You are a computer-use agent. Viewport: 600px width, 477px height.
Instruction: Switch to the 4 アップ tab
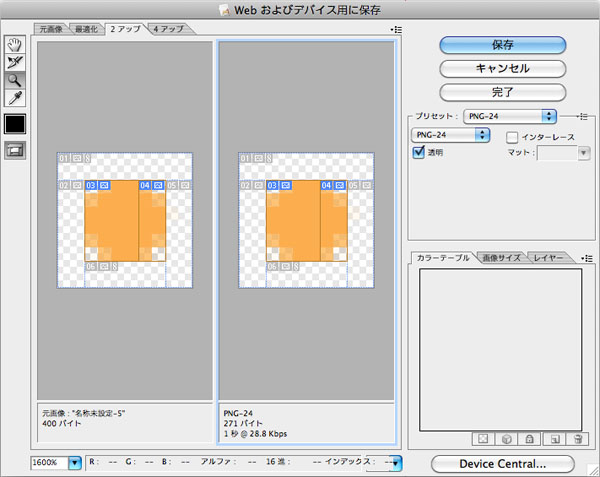[168, 29]
